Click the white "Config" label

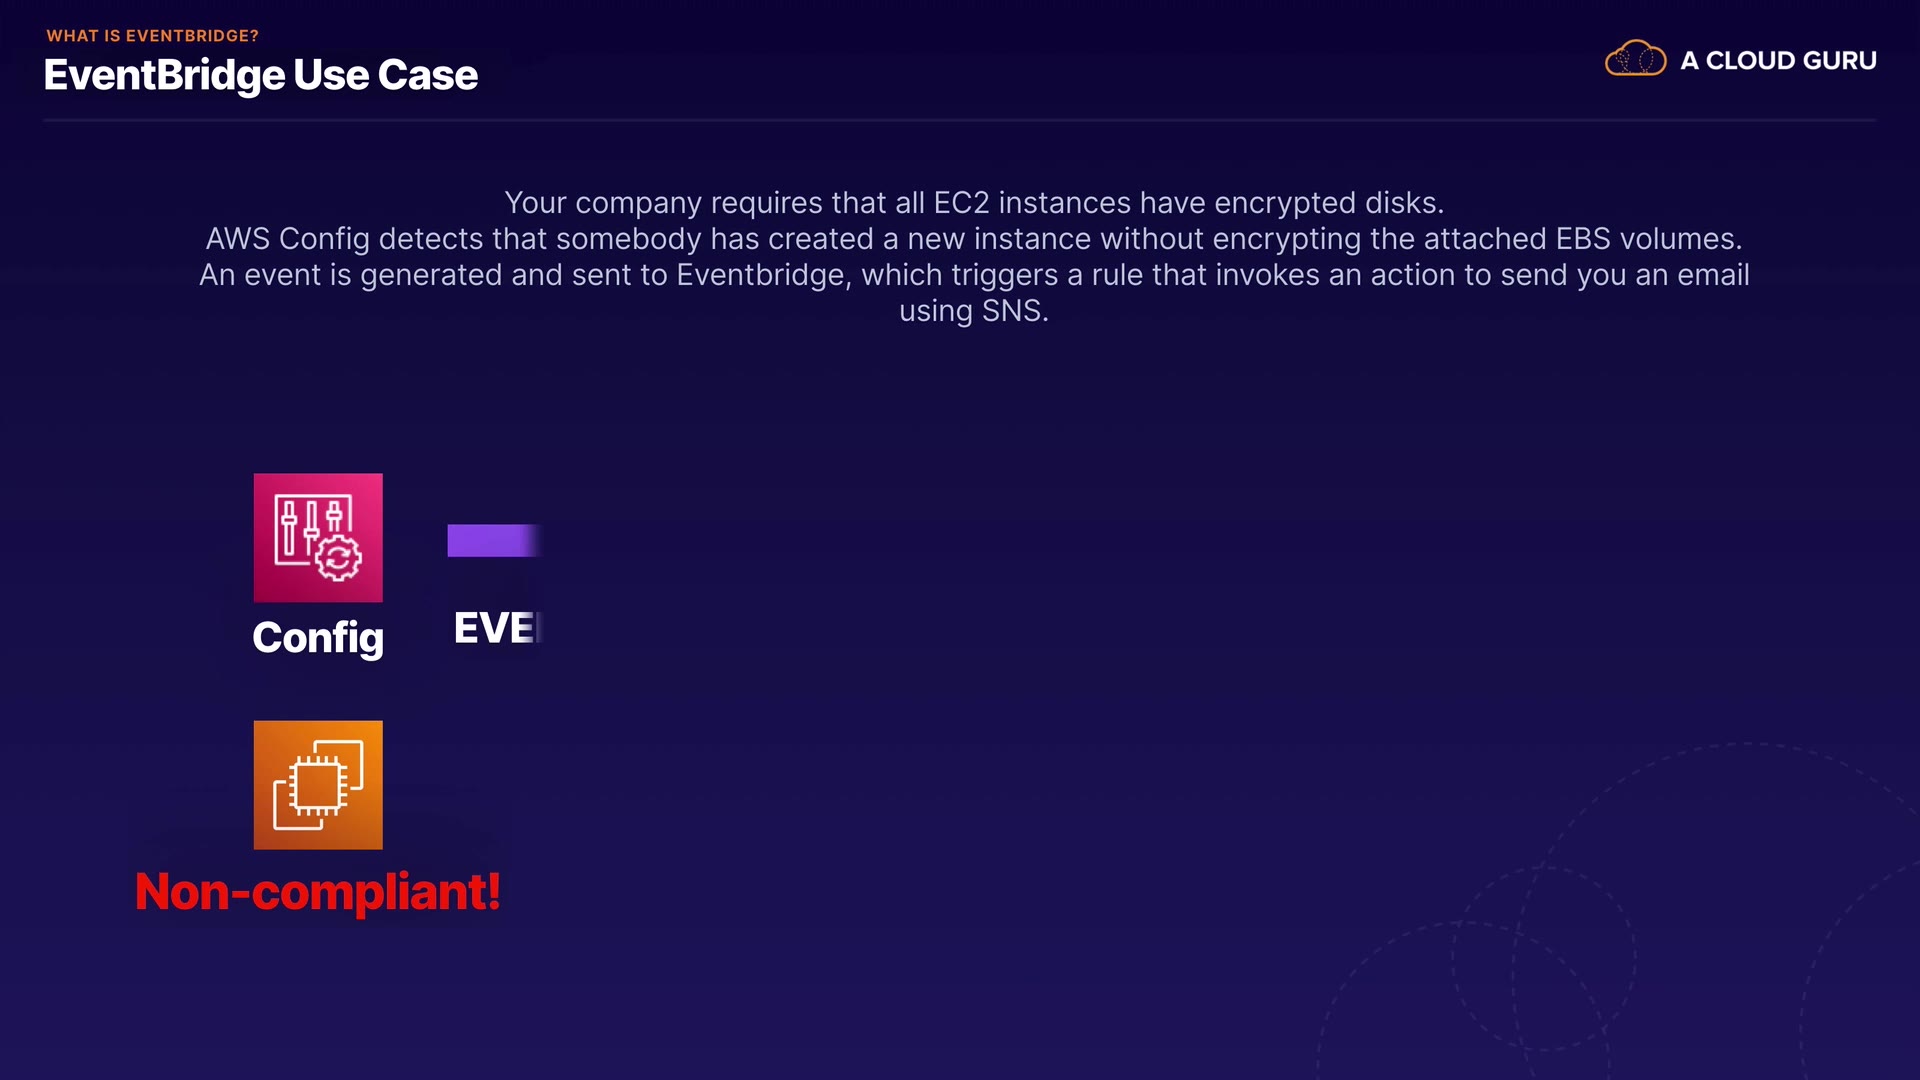point(318,638)
